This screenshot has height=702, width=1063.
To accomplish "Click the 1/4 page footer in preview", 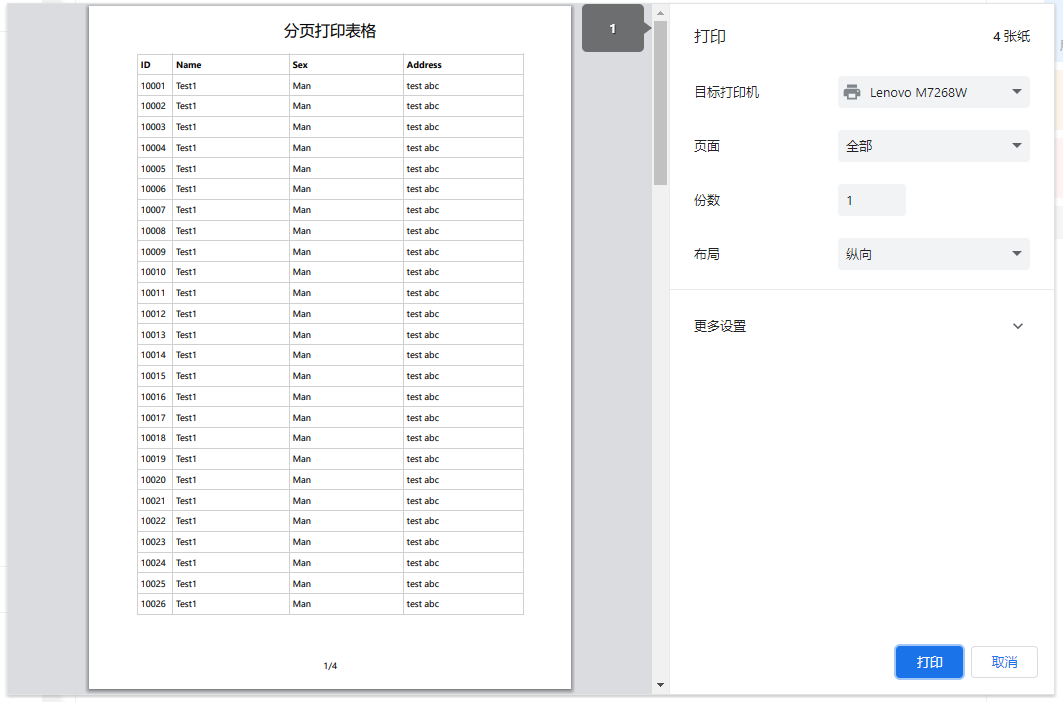I will (x=330, y=666).
